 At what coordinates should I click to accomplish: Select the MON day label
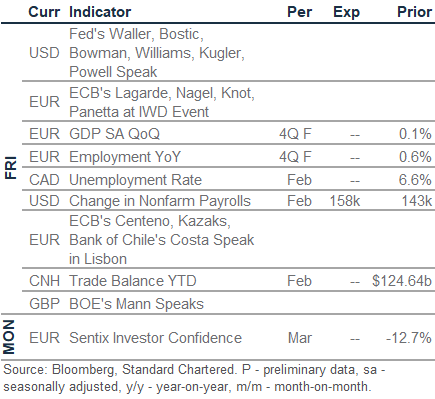coord(9,337)
